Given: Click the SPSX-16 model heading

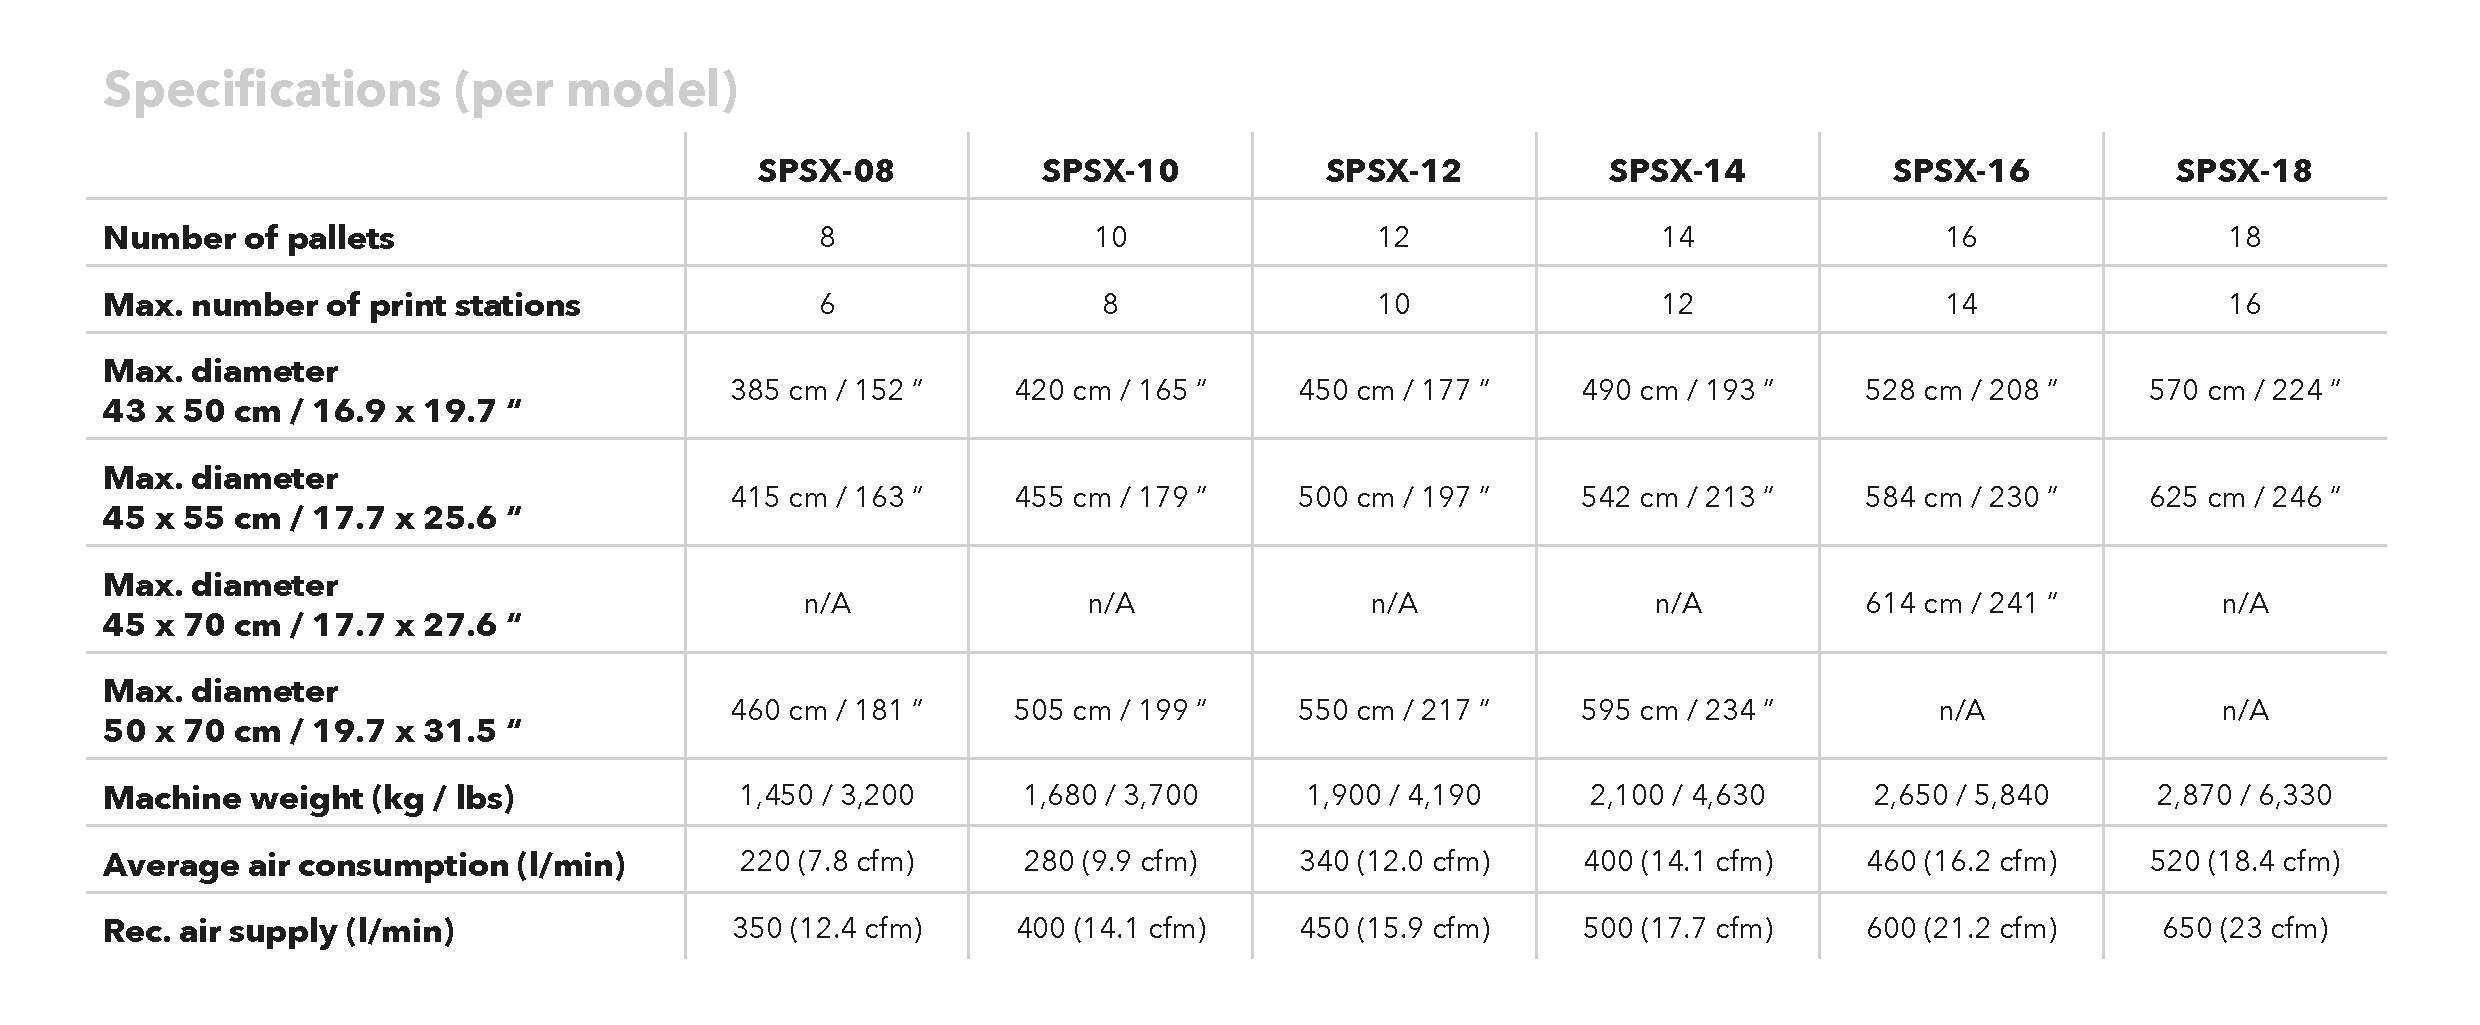Looking at the screenshot, I should (1961, 171).
